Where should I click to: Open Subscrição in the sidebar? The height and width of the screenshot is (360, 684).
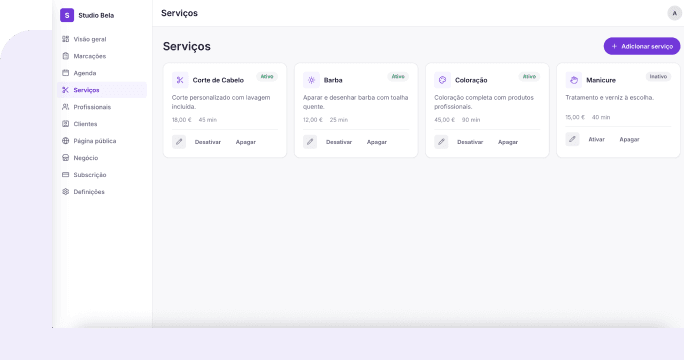point(102,175)
